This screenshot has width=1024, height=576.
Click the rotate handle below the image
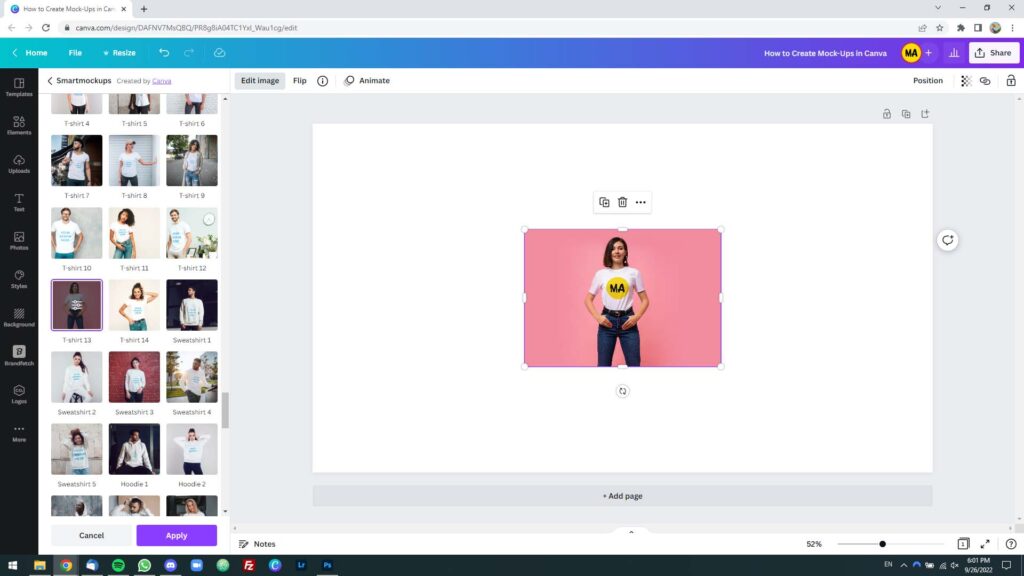coord(622,391)
